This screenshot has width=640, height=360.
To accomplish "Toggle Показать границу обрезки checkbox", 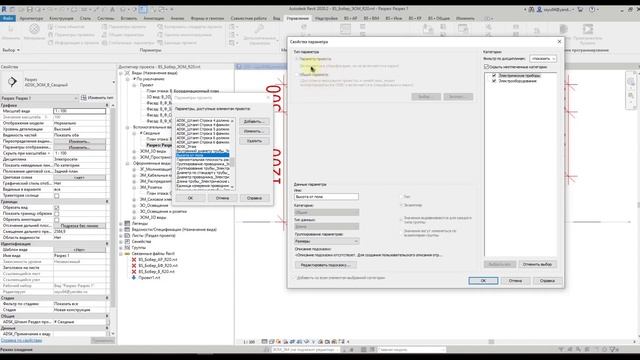I will pos(57,213).
